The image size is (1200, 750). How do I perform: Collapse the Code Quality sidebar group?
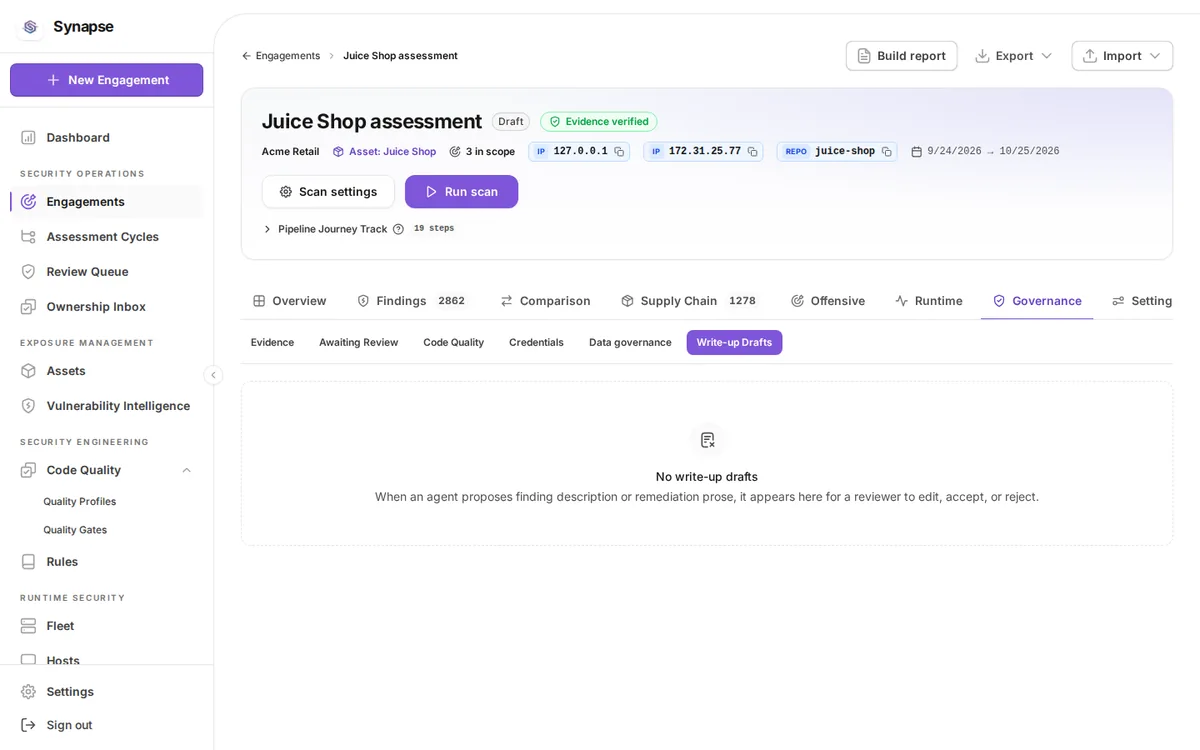(186, 470)
